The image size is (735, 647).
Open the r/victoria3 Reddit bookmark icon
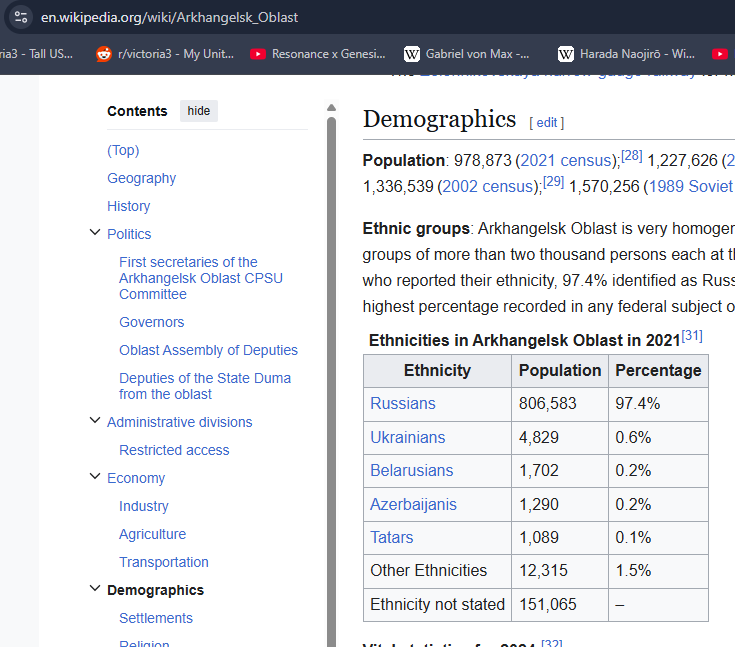(104, 54)
